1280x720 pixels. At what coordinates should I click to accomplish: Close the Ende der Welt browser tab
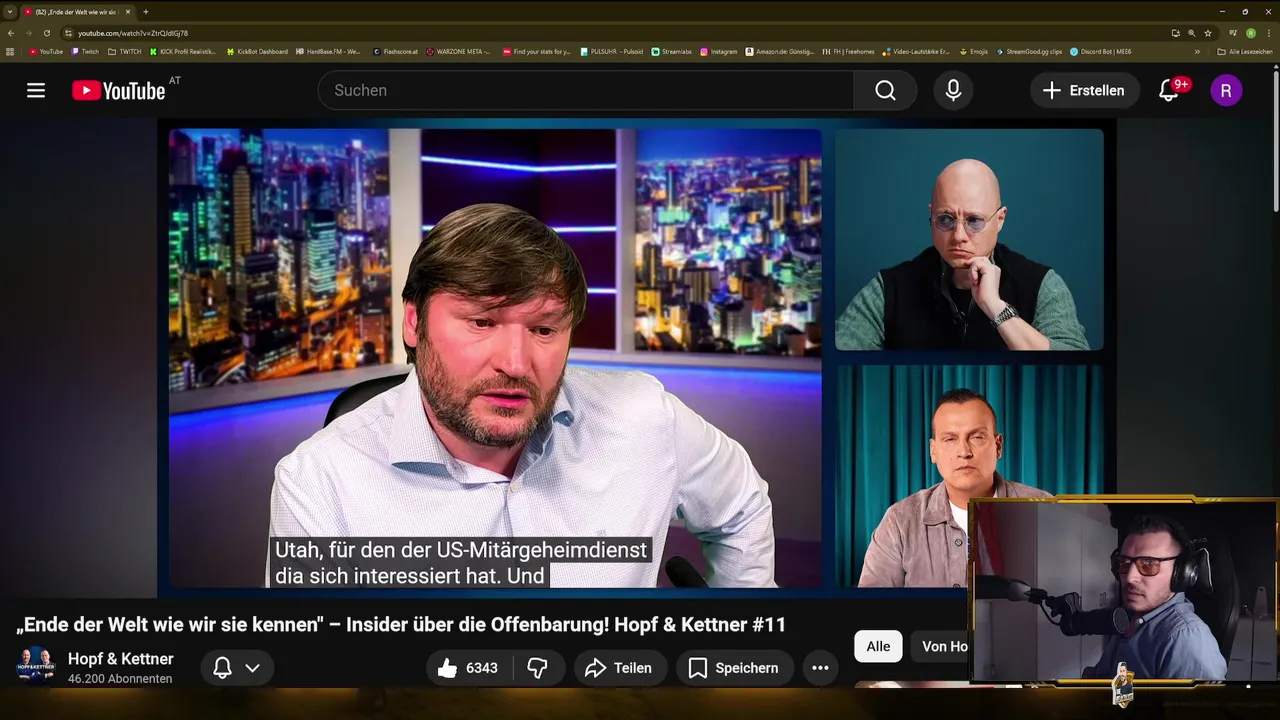point(128,12)
